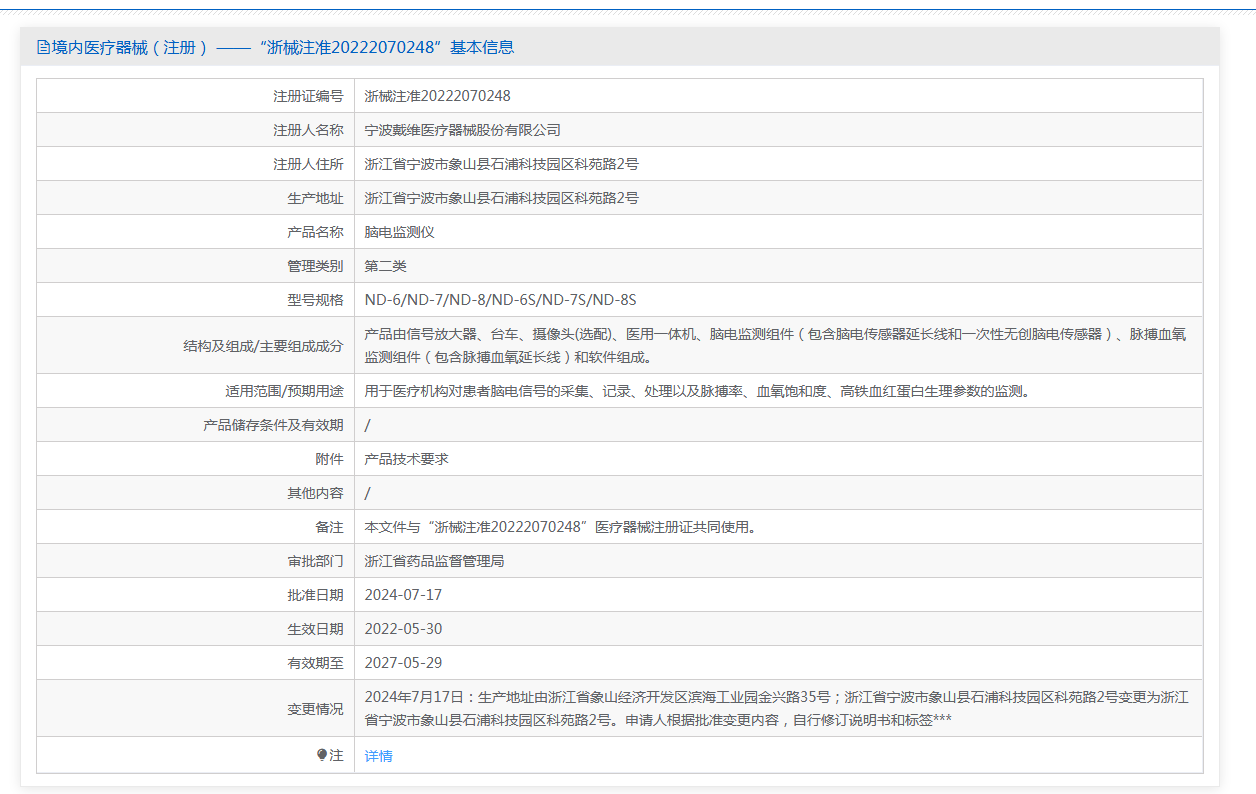Click the remark text starting 本文件与

[561, 527]
